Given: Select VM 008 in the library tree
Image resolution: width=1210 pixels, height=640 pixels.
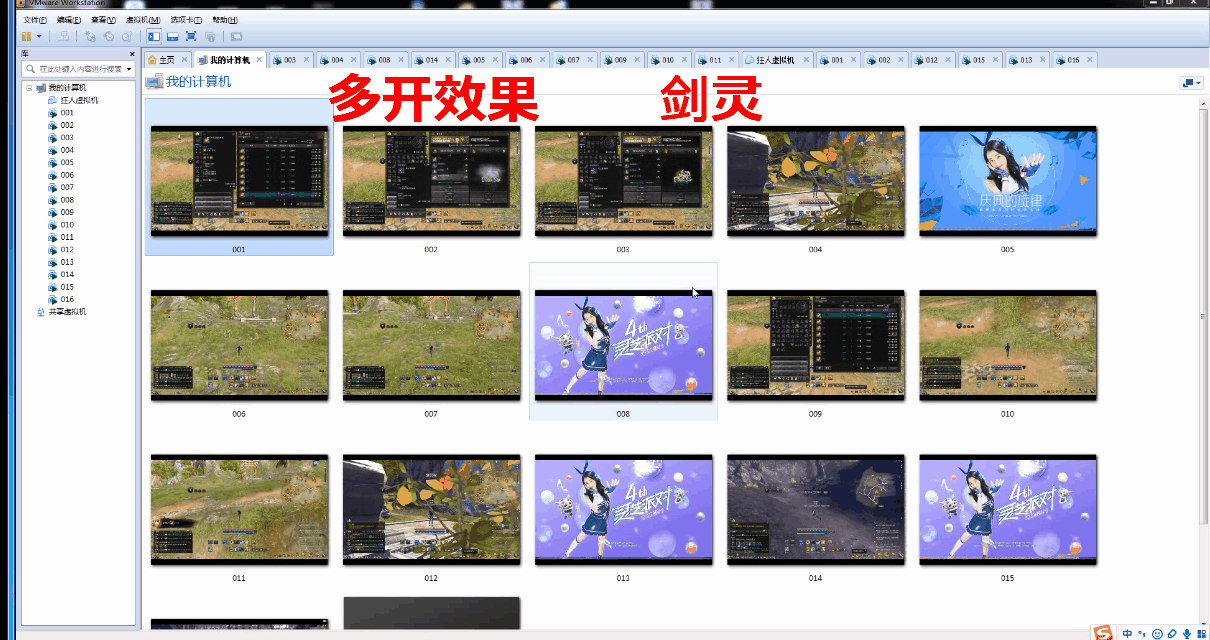Looking at the screenshot, I should pos(67,200).
